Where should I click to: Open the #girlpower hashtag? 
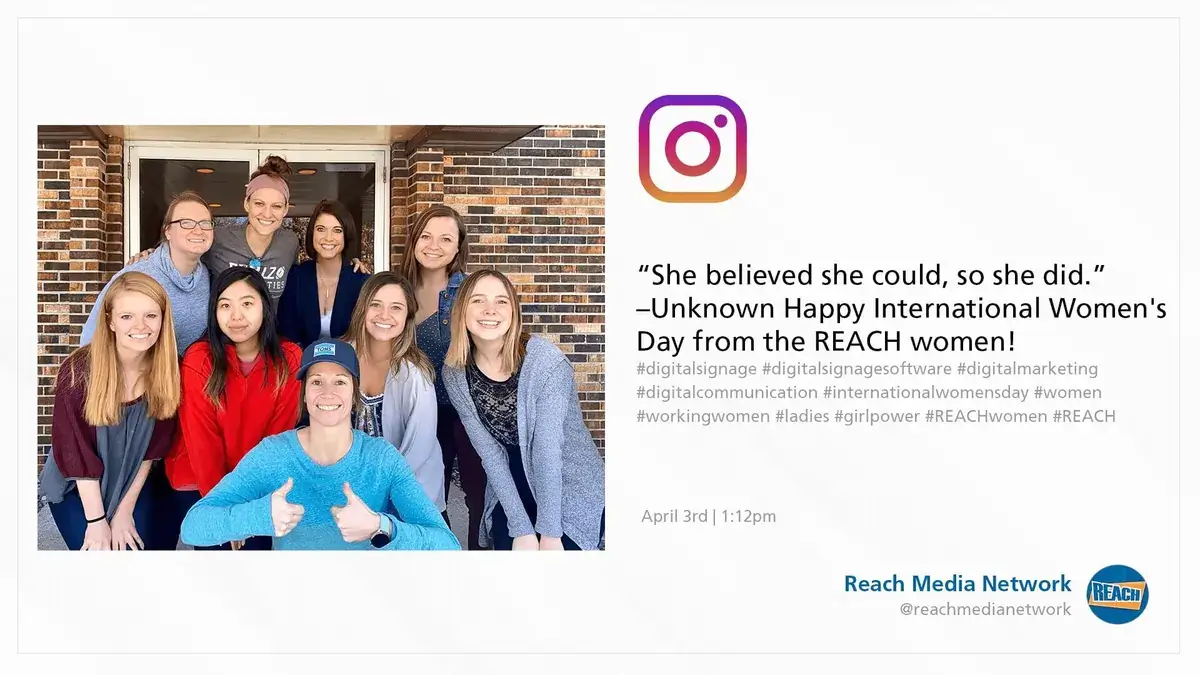[877, 416]
